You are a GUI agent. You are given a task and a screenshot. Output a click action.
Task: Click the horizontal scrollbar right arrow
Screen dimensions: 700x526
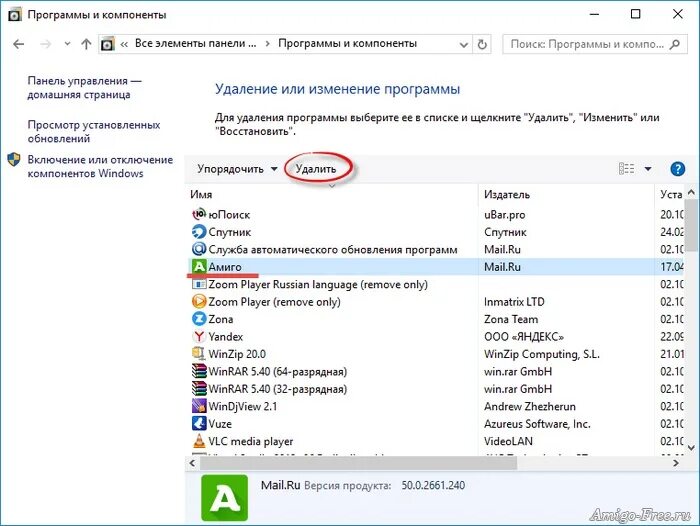click(x=676, y=463)
